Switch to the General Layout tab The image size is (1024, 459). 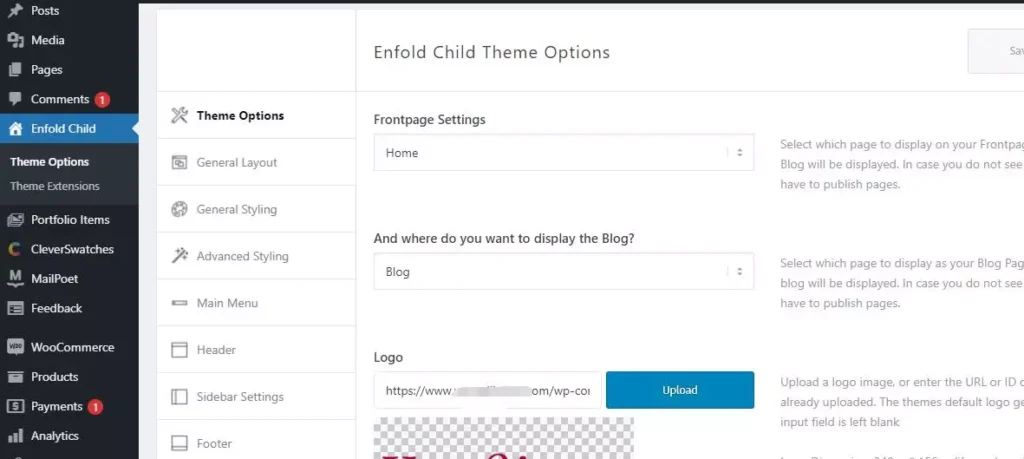click(237, 162)
